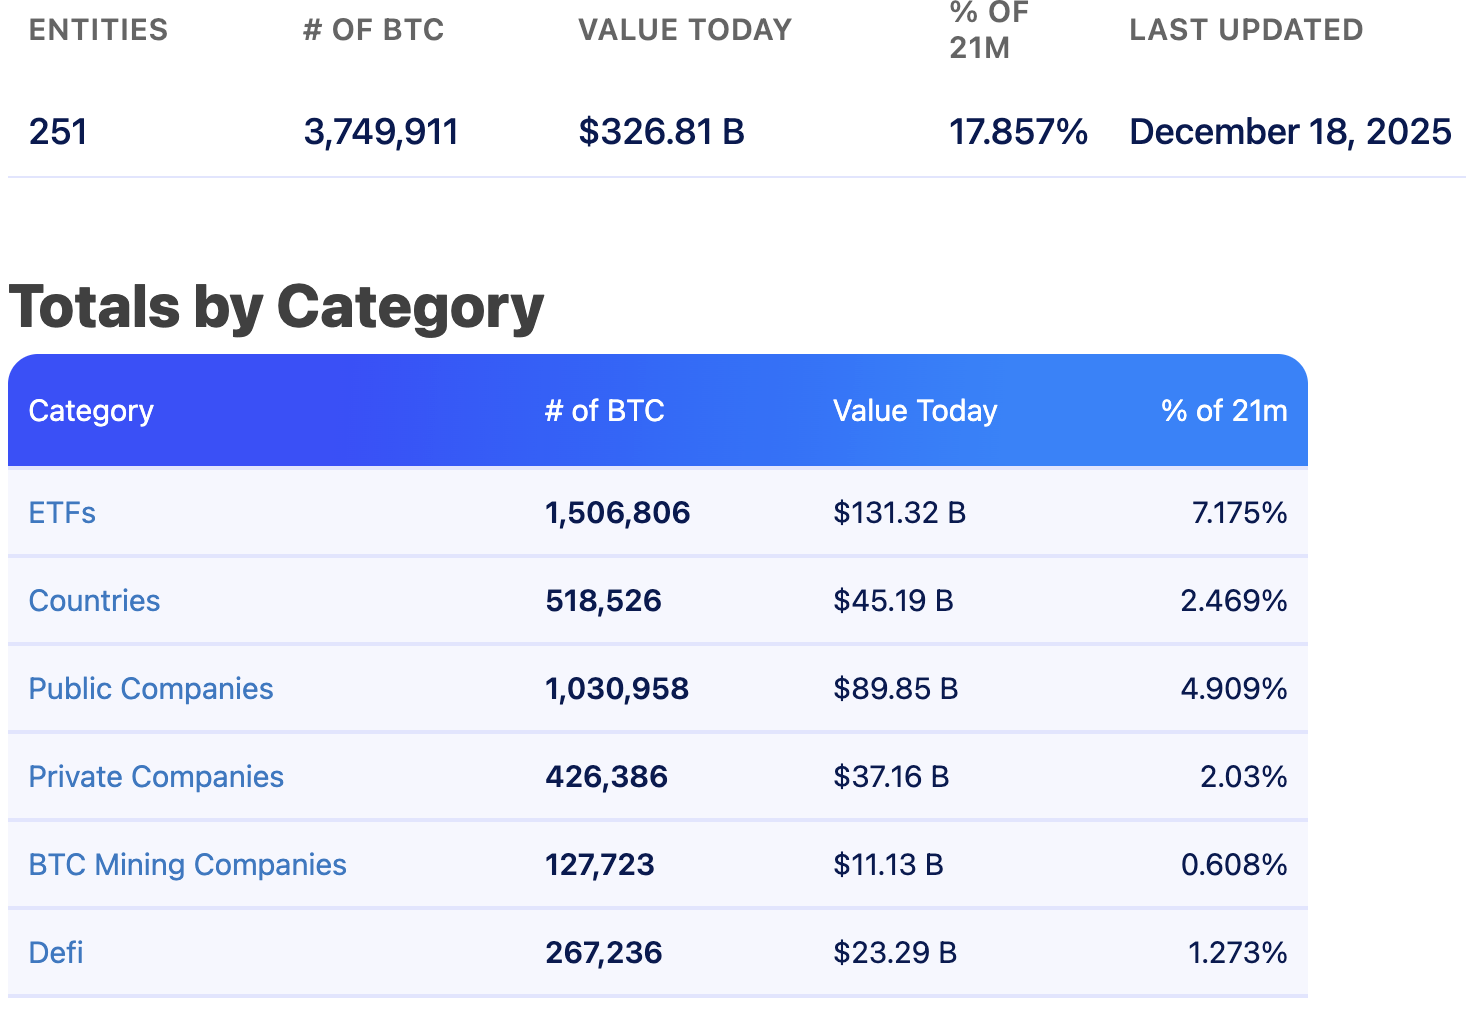Viewport: 1466px width, 1014px height.
Task: Click the entities count 251
Action: (x=57, y=131)
